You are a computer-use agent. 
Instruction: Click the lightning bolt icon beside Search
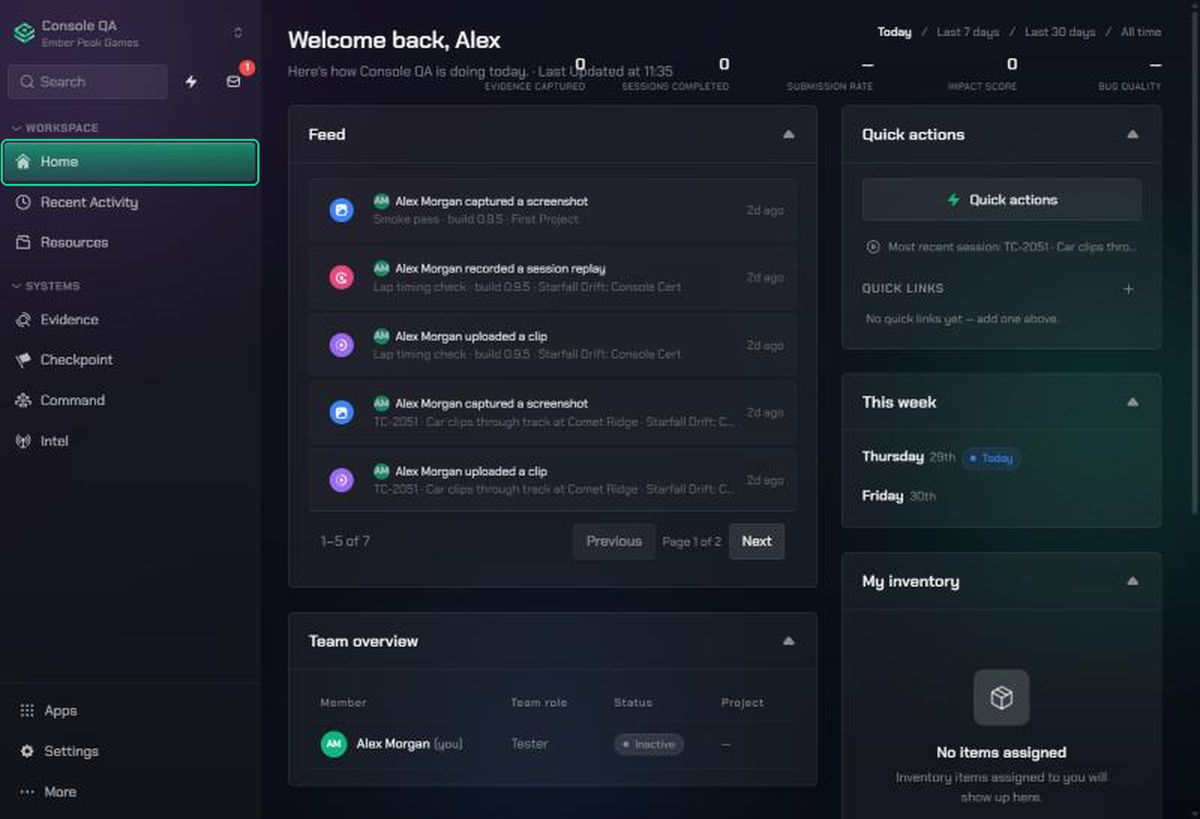(x=191, y=82)
